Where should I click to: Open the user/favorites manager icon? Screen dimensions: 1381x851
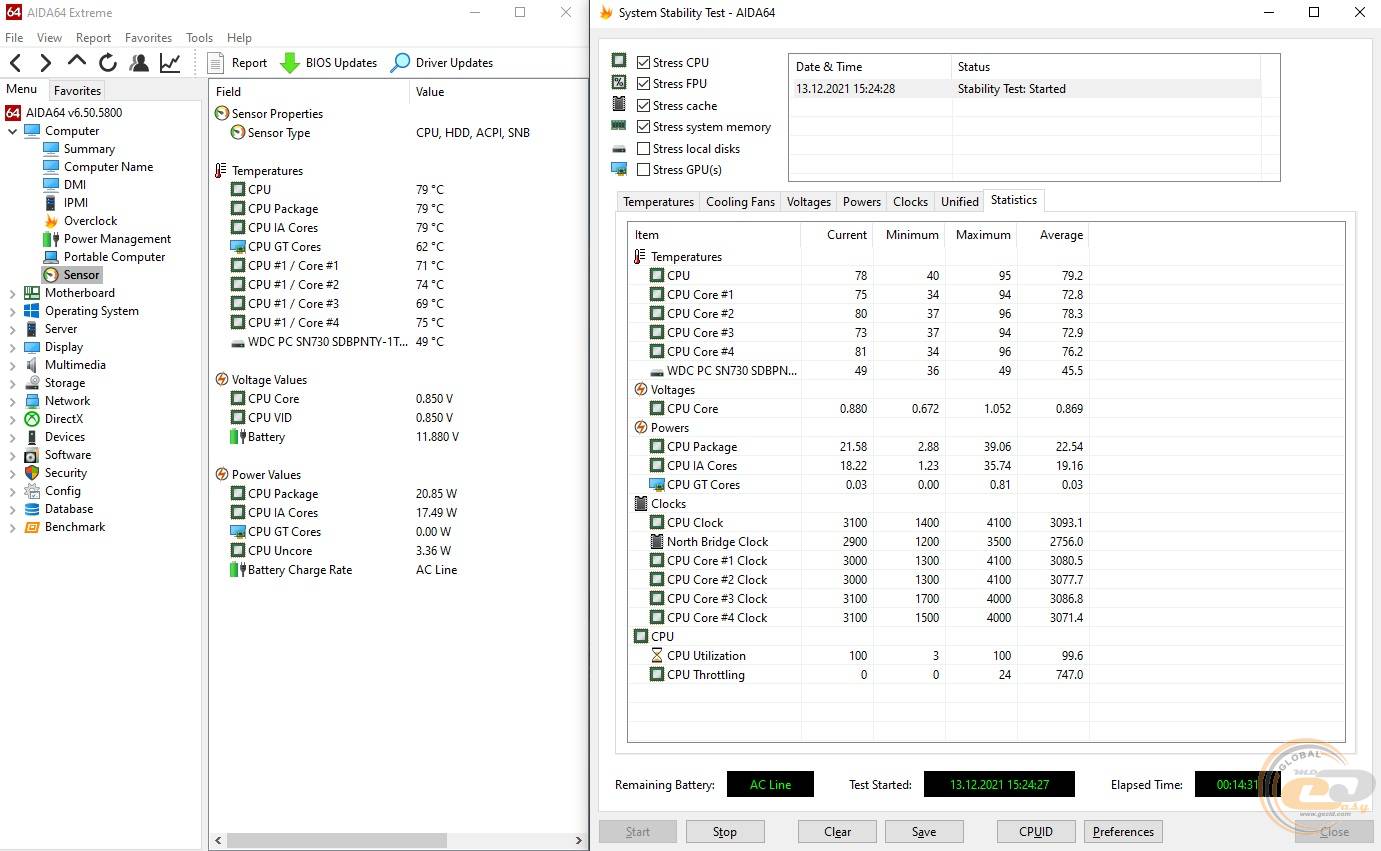pyautogui.click(x=139, y=63)
